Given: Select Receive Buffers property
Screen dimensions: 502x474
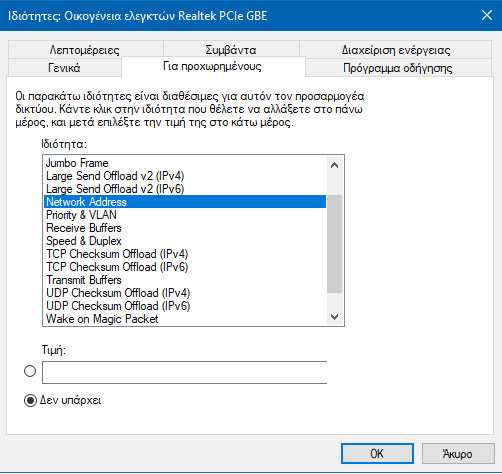Looking at the screenshot, I should pyautogui.click(x=185, y=228).
